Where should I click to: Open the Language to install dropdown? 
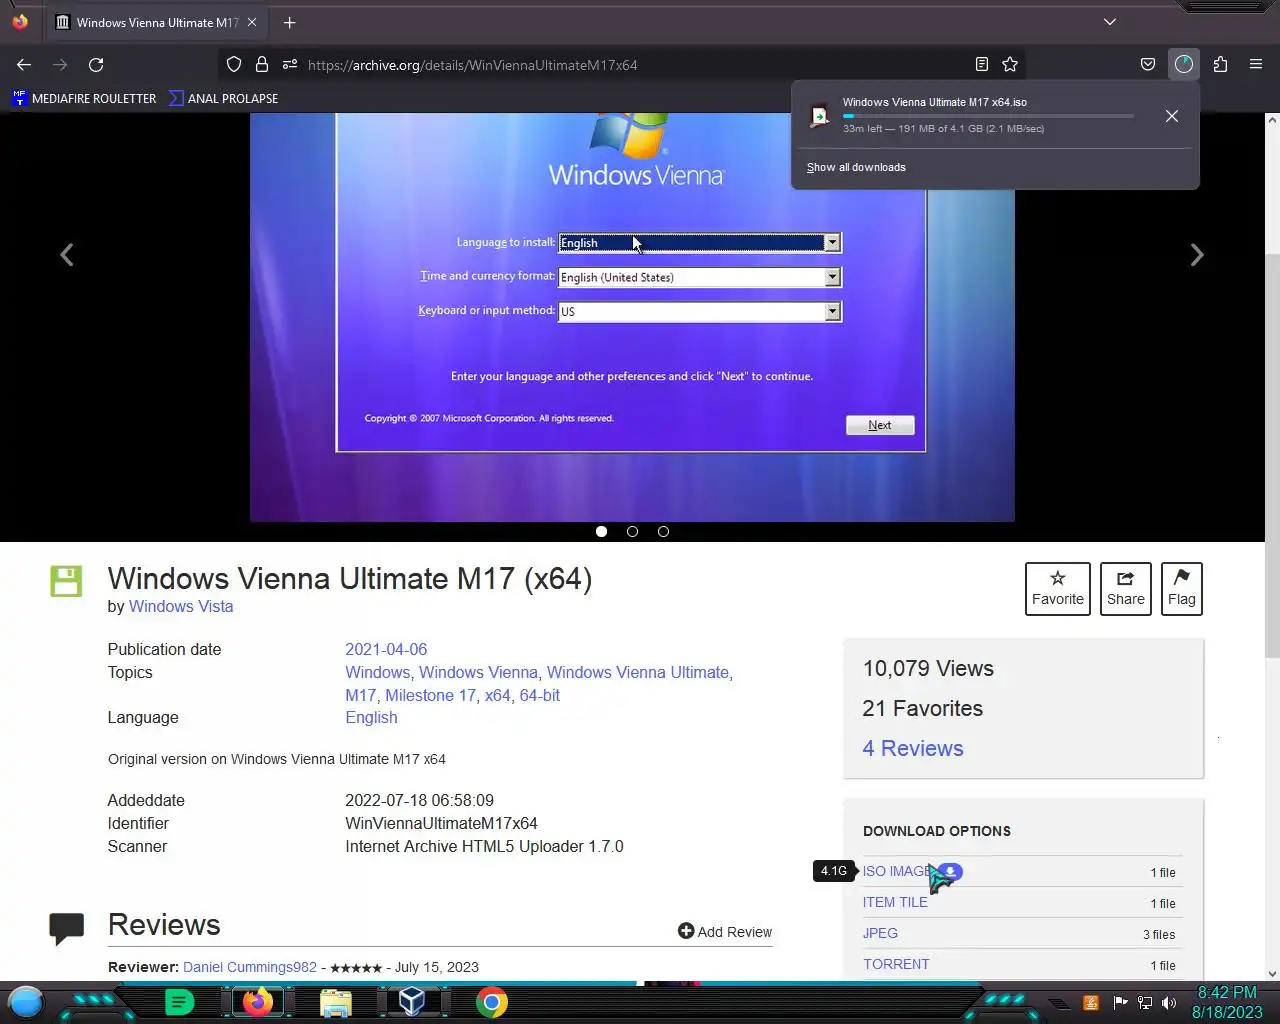pos(699,243)
